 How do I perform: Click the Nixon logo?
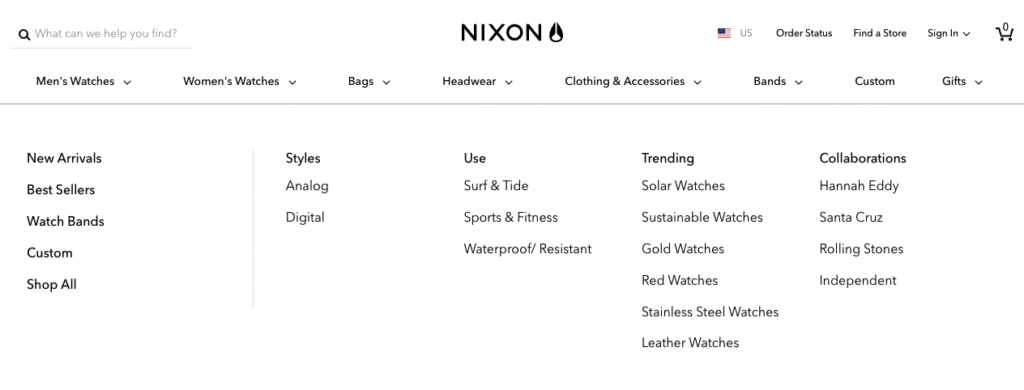pos(512,32)
